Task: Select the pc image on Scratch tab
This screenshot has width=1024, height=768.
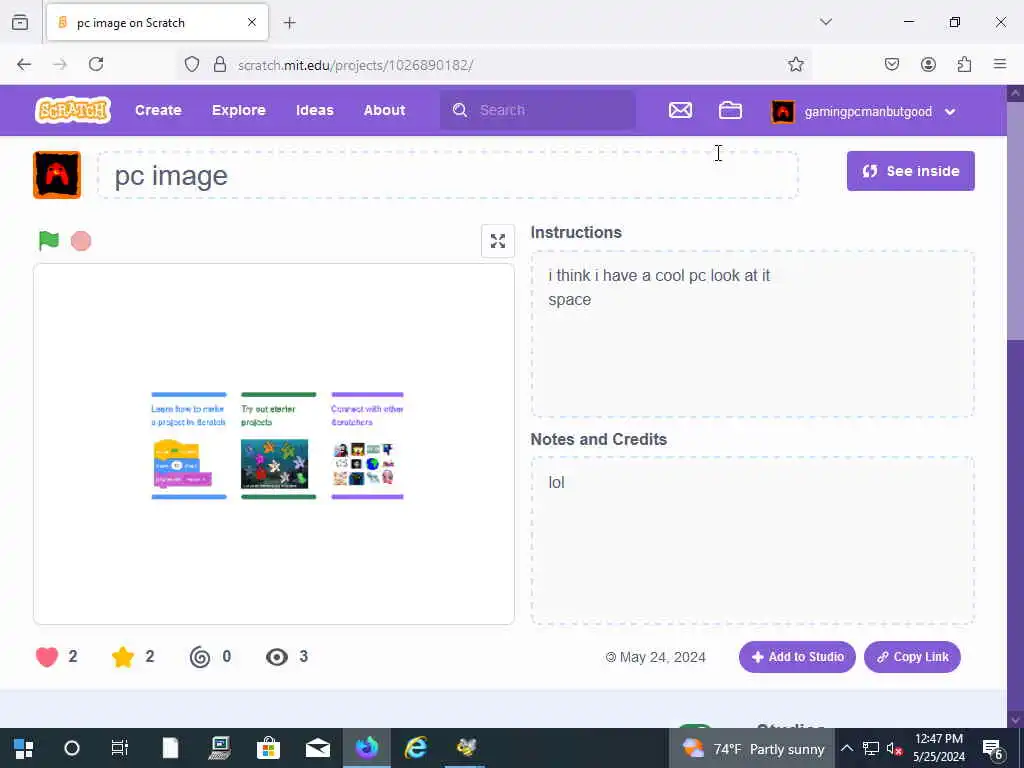Action: click(x=157, y=22)
